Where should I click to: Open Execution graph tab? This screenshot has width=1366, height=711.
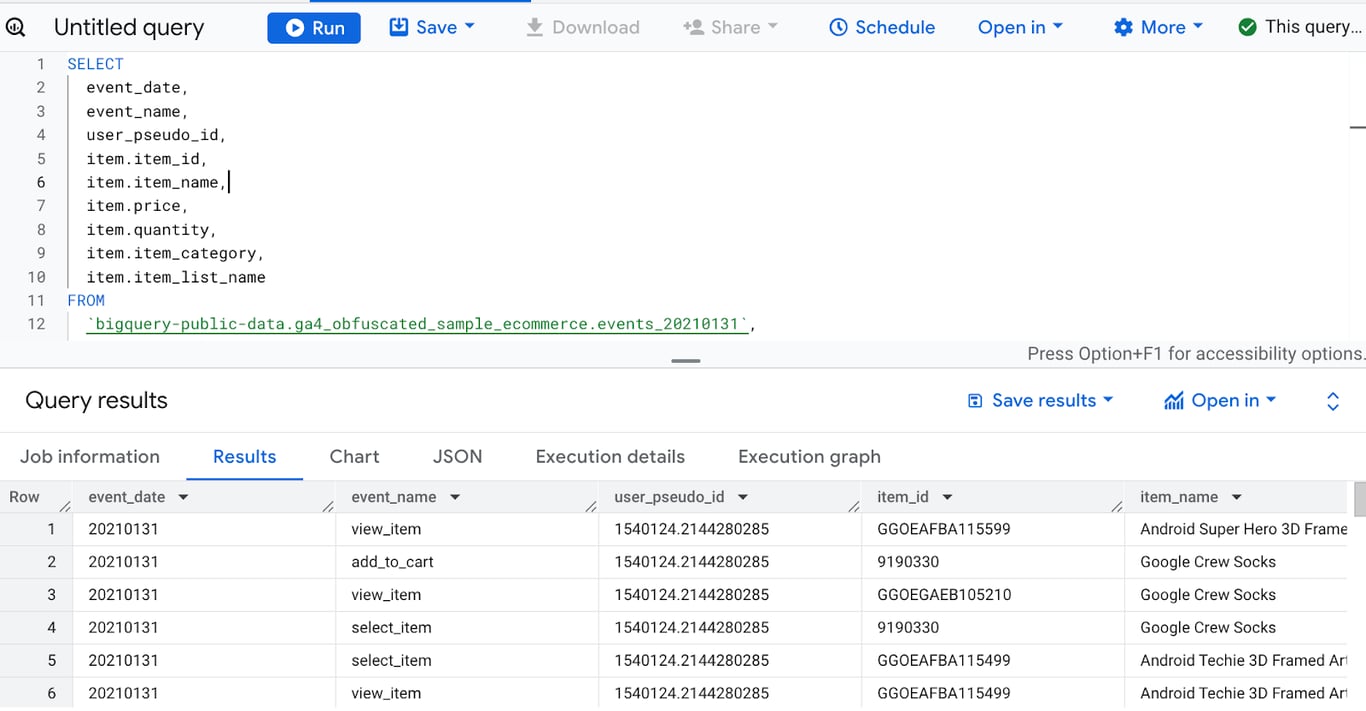[809, 456]
